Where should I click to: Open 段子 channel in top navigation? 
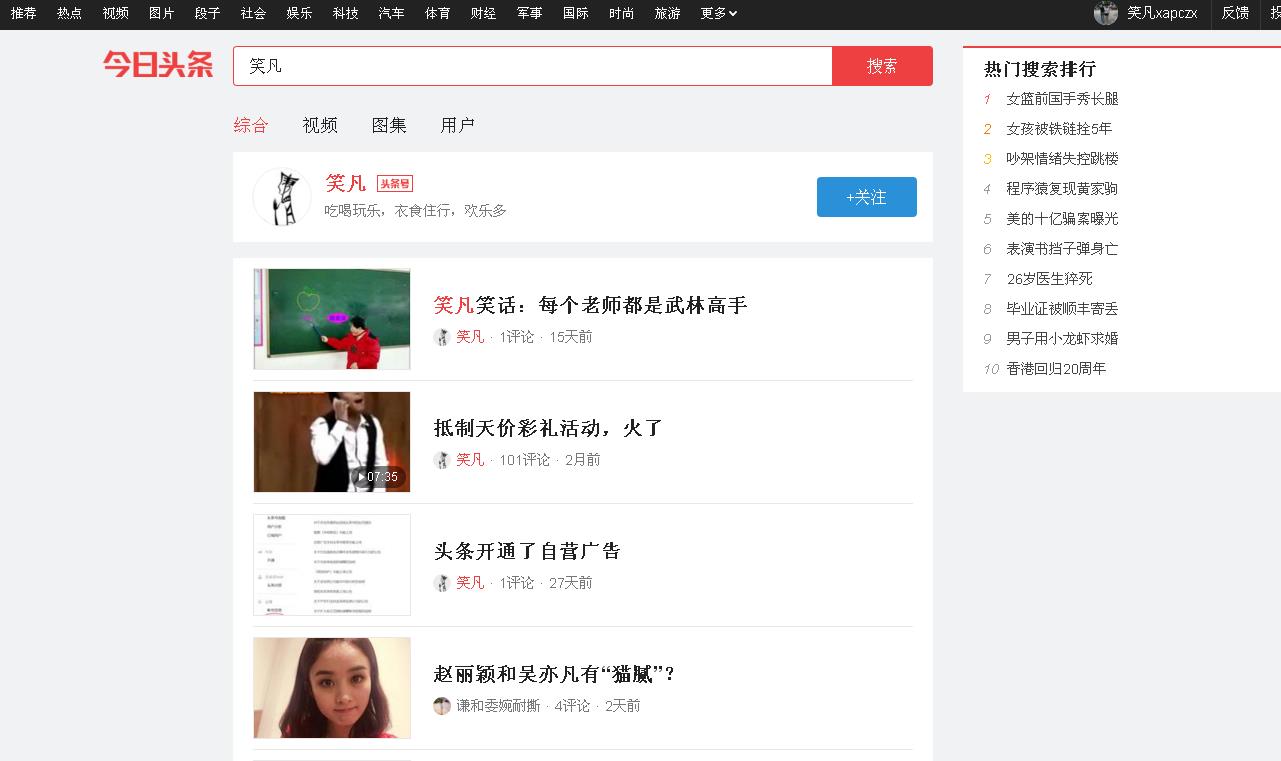click(207, 13)
